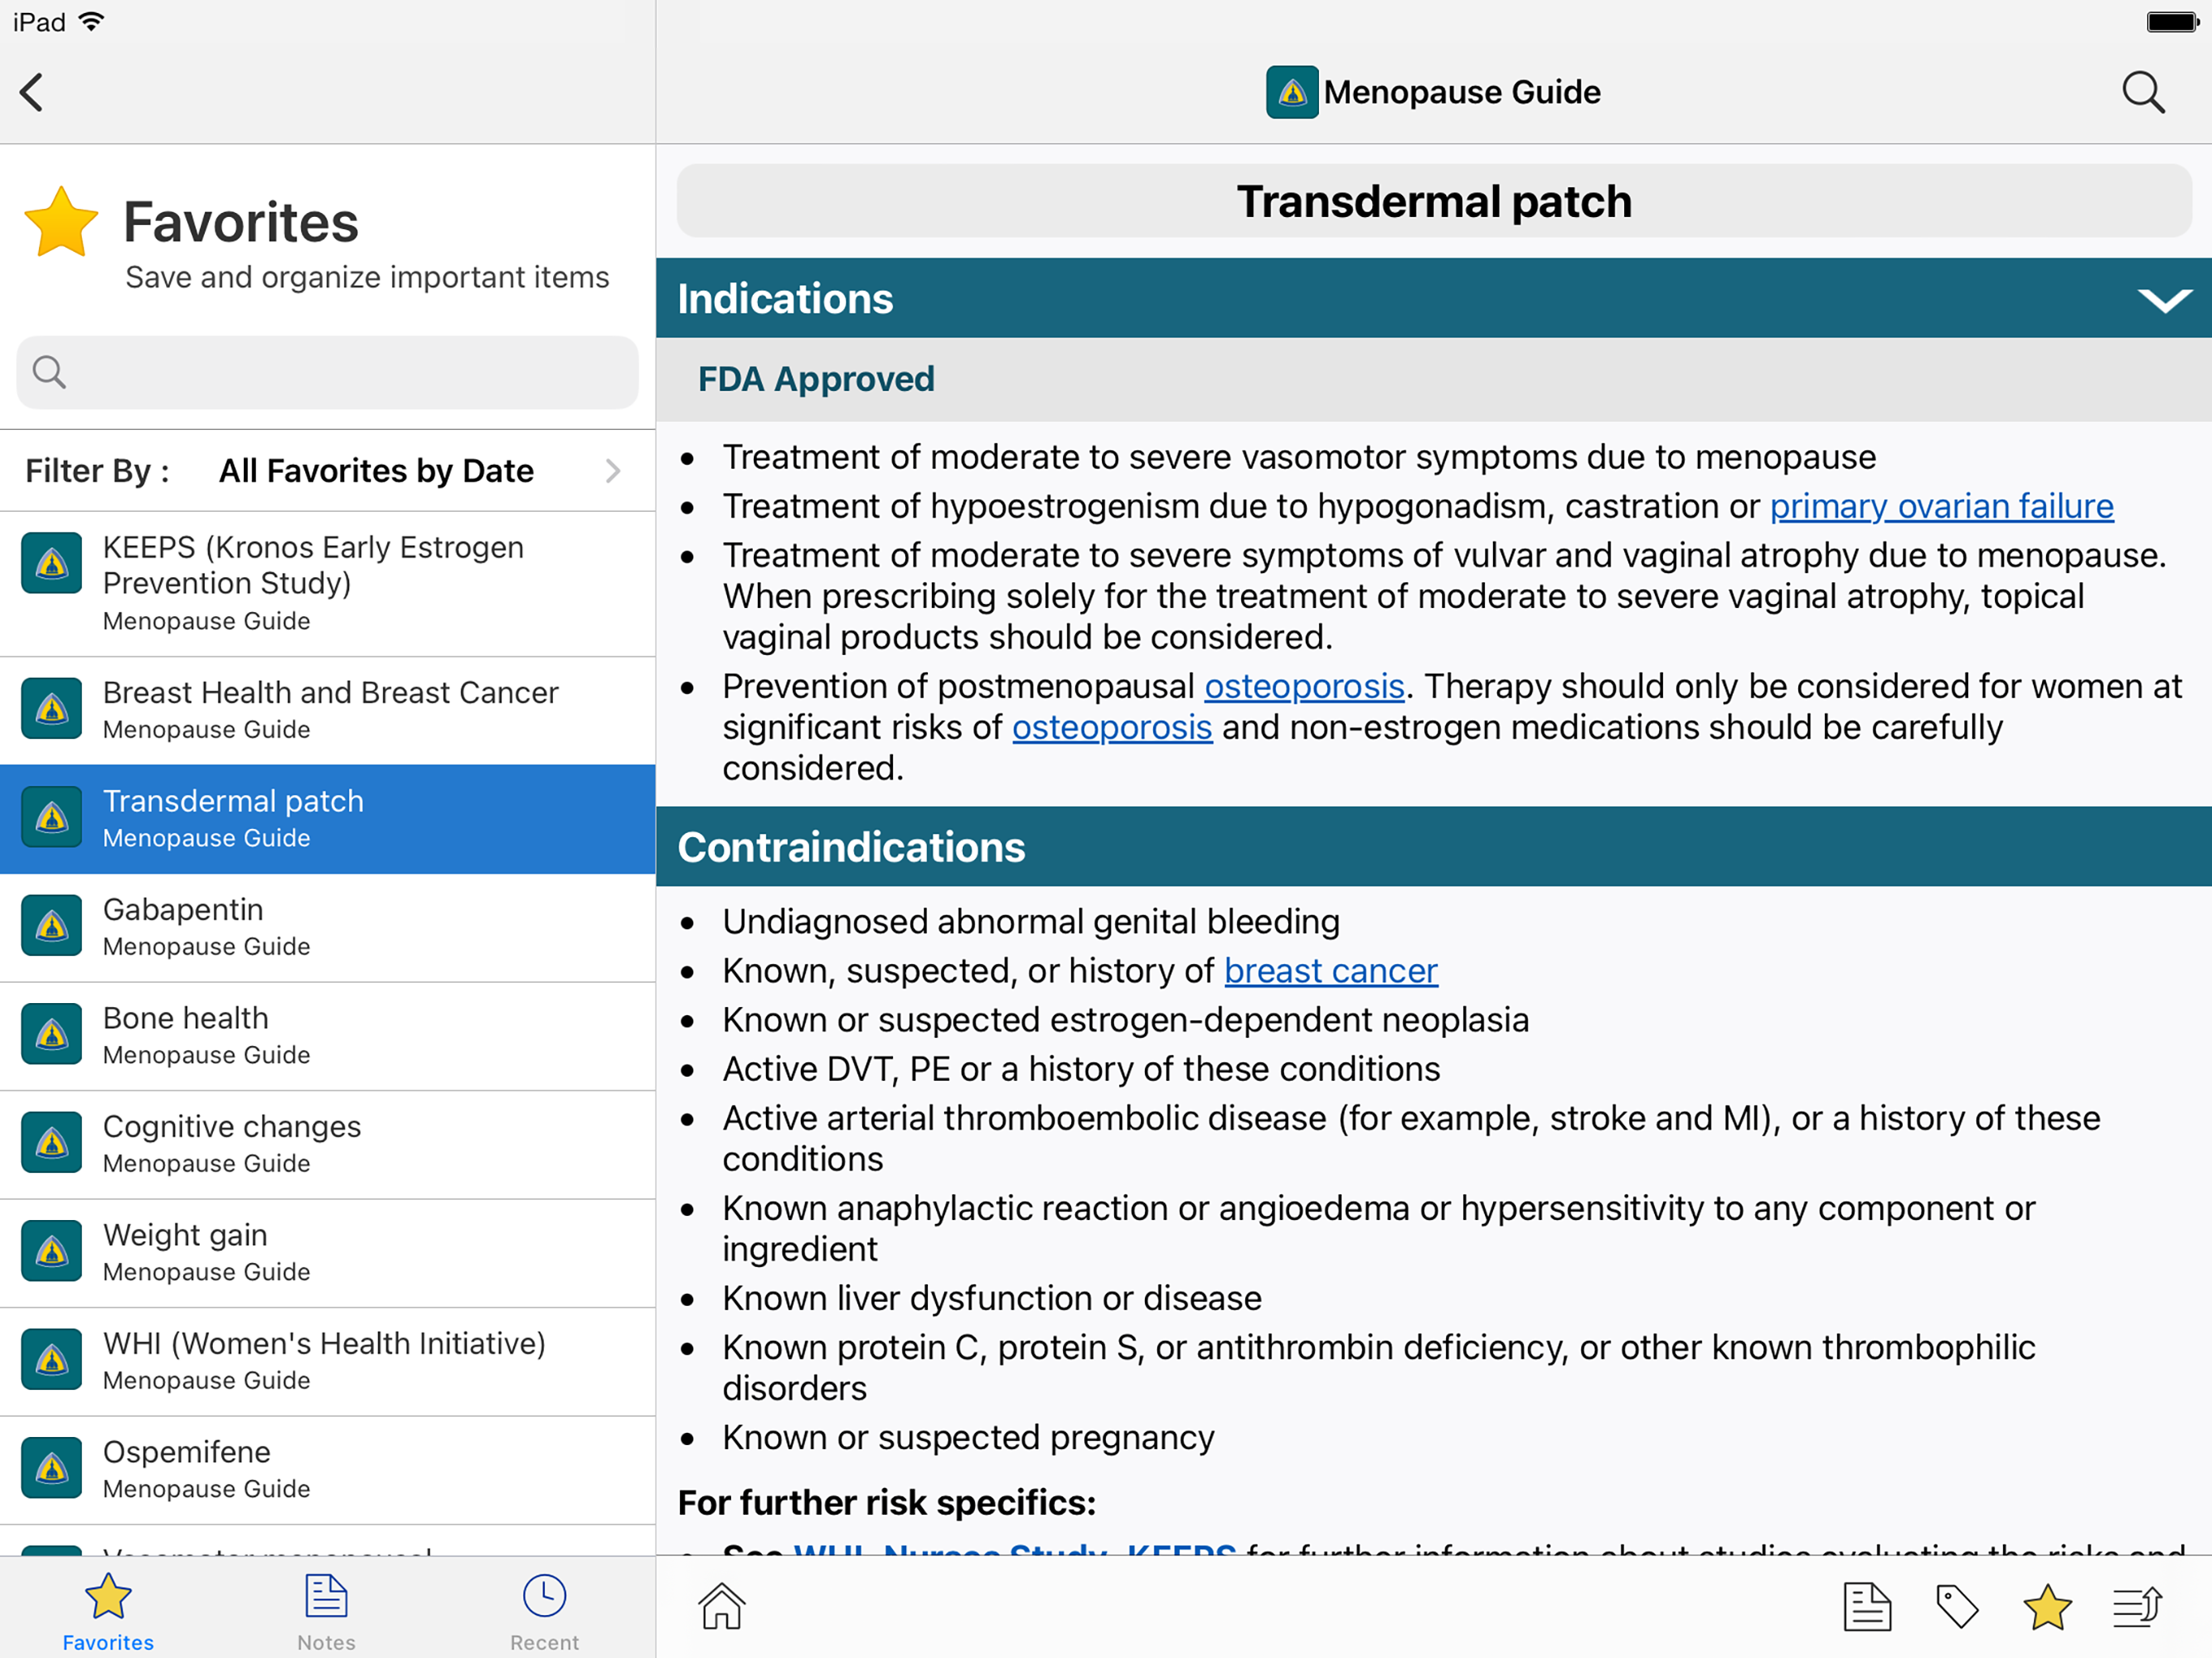This screenshot has height=1658, width=2212.
Task: Open the Gabapentin favorite
Action: (328, 928)
